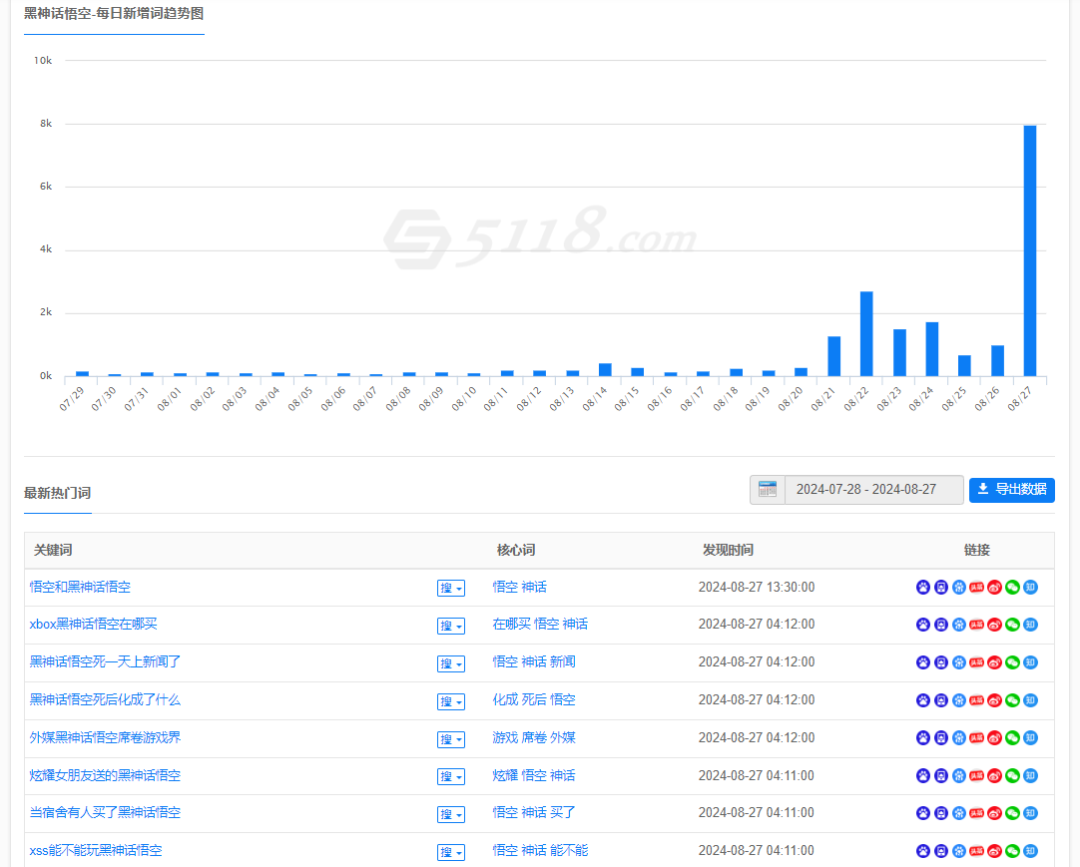
Task: Open keyword link xss能不能玩黑神话悟空
Action: [96, 850]
